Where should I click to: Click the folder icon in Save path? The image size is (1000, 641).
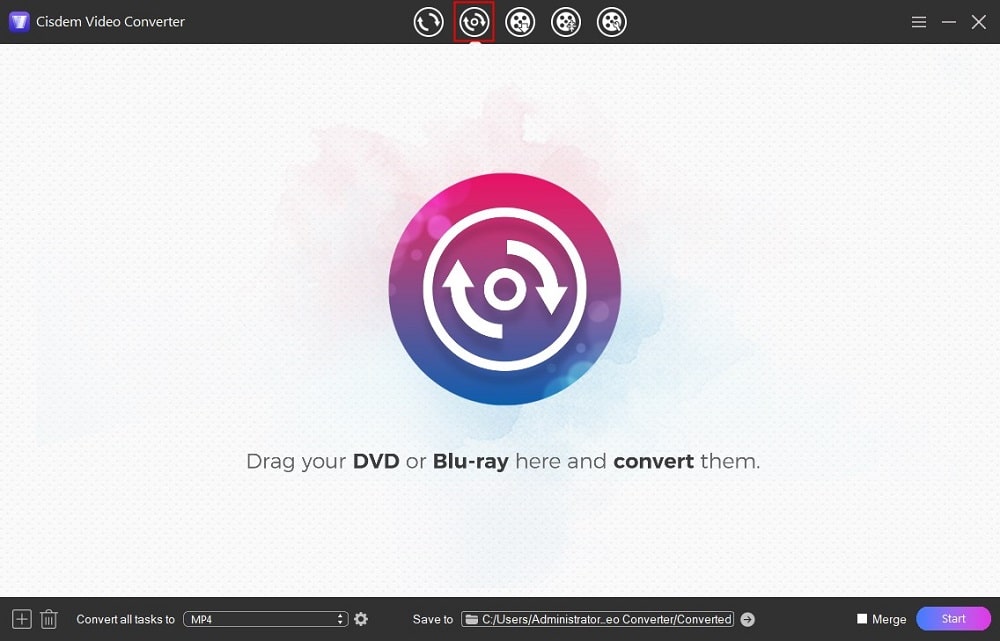tap(471, 619)
